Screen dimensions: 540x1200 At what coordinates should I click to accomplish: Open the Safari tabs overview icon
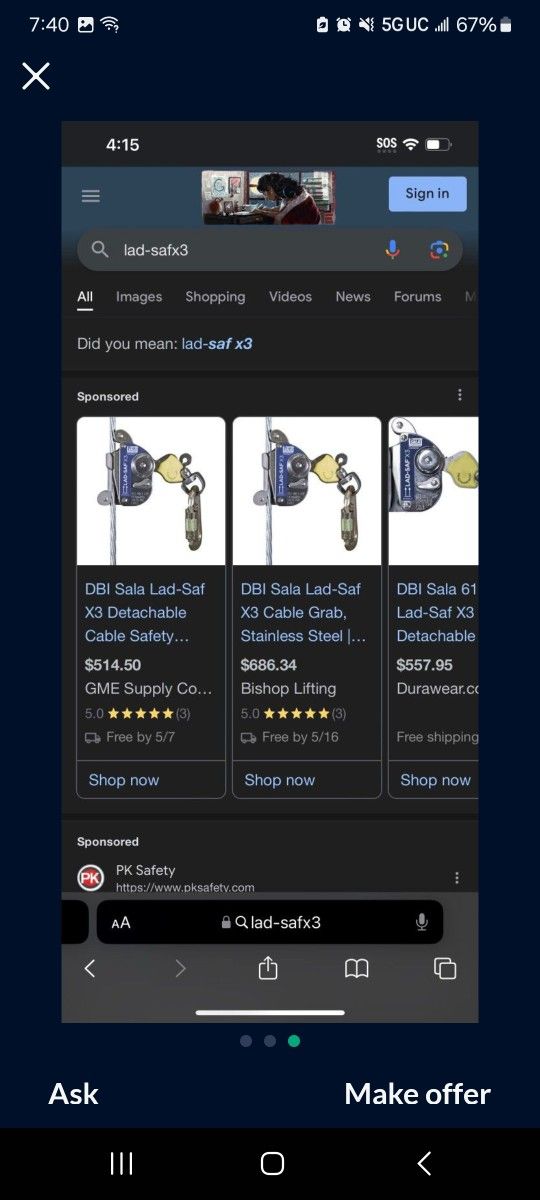tap(445, 968)
